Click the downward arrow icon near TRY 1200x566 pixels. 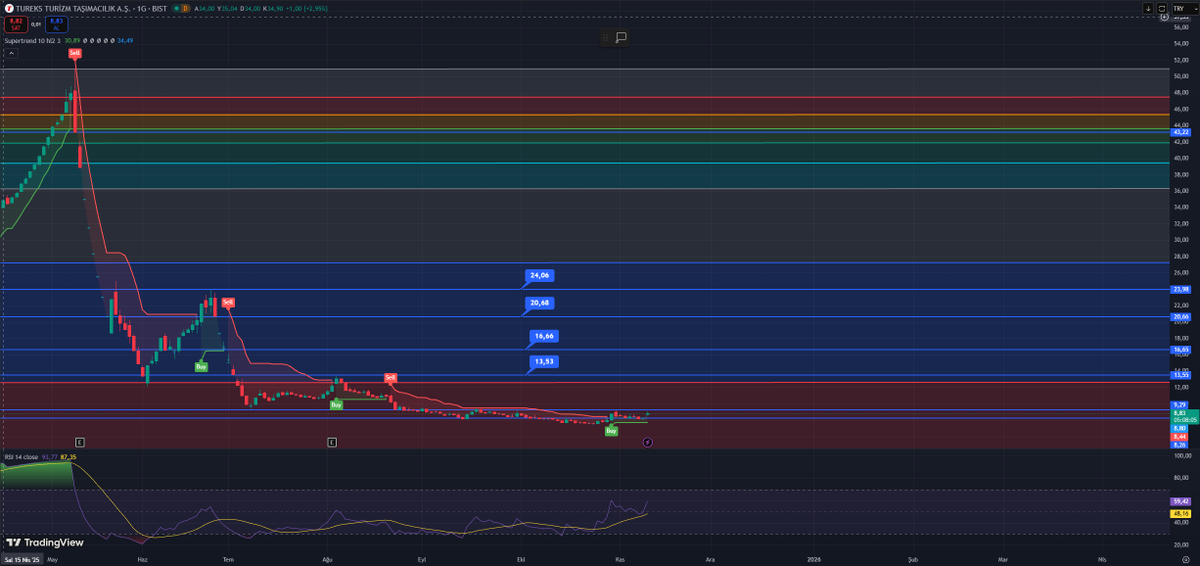(x=1148, y=8)
